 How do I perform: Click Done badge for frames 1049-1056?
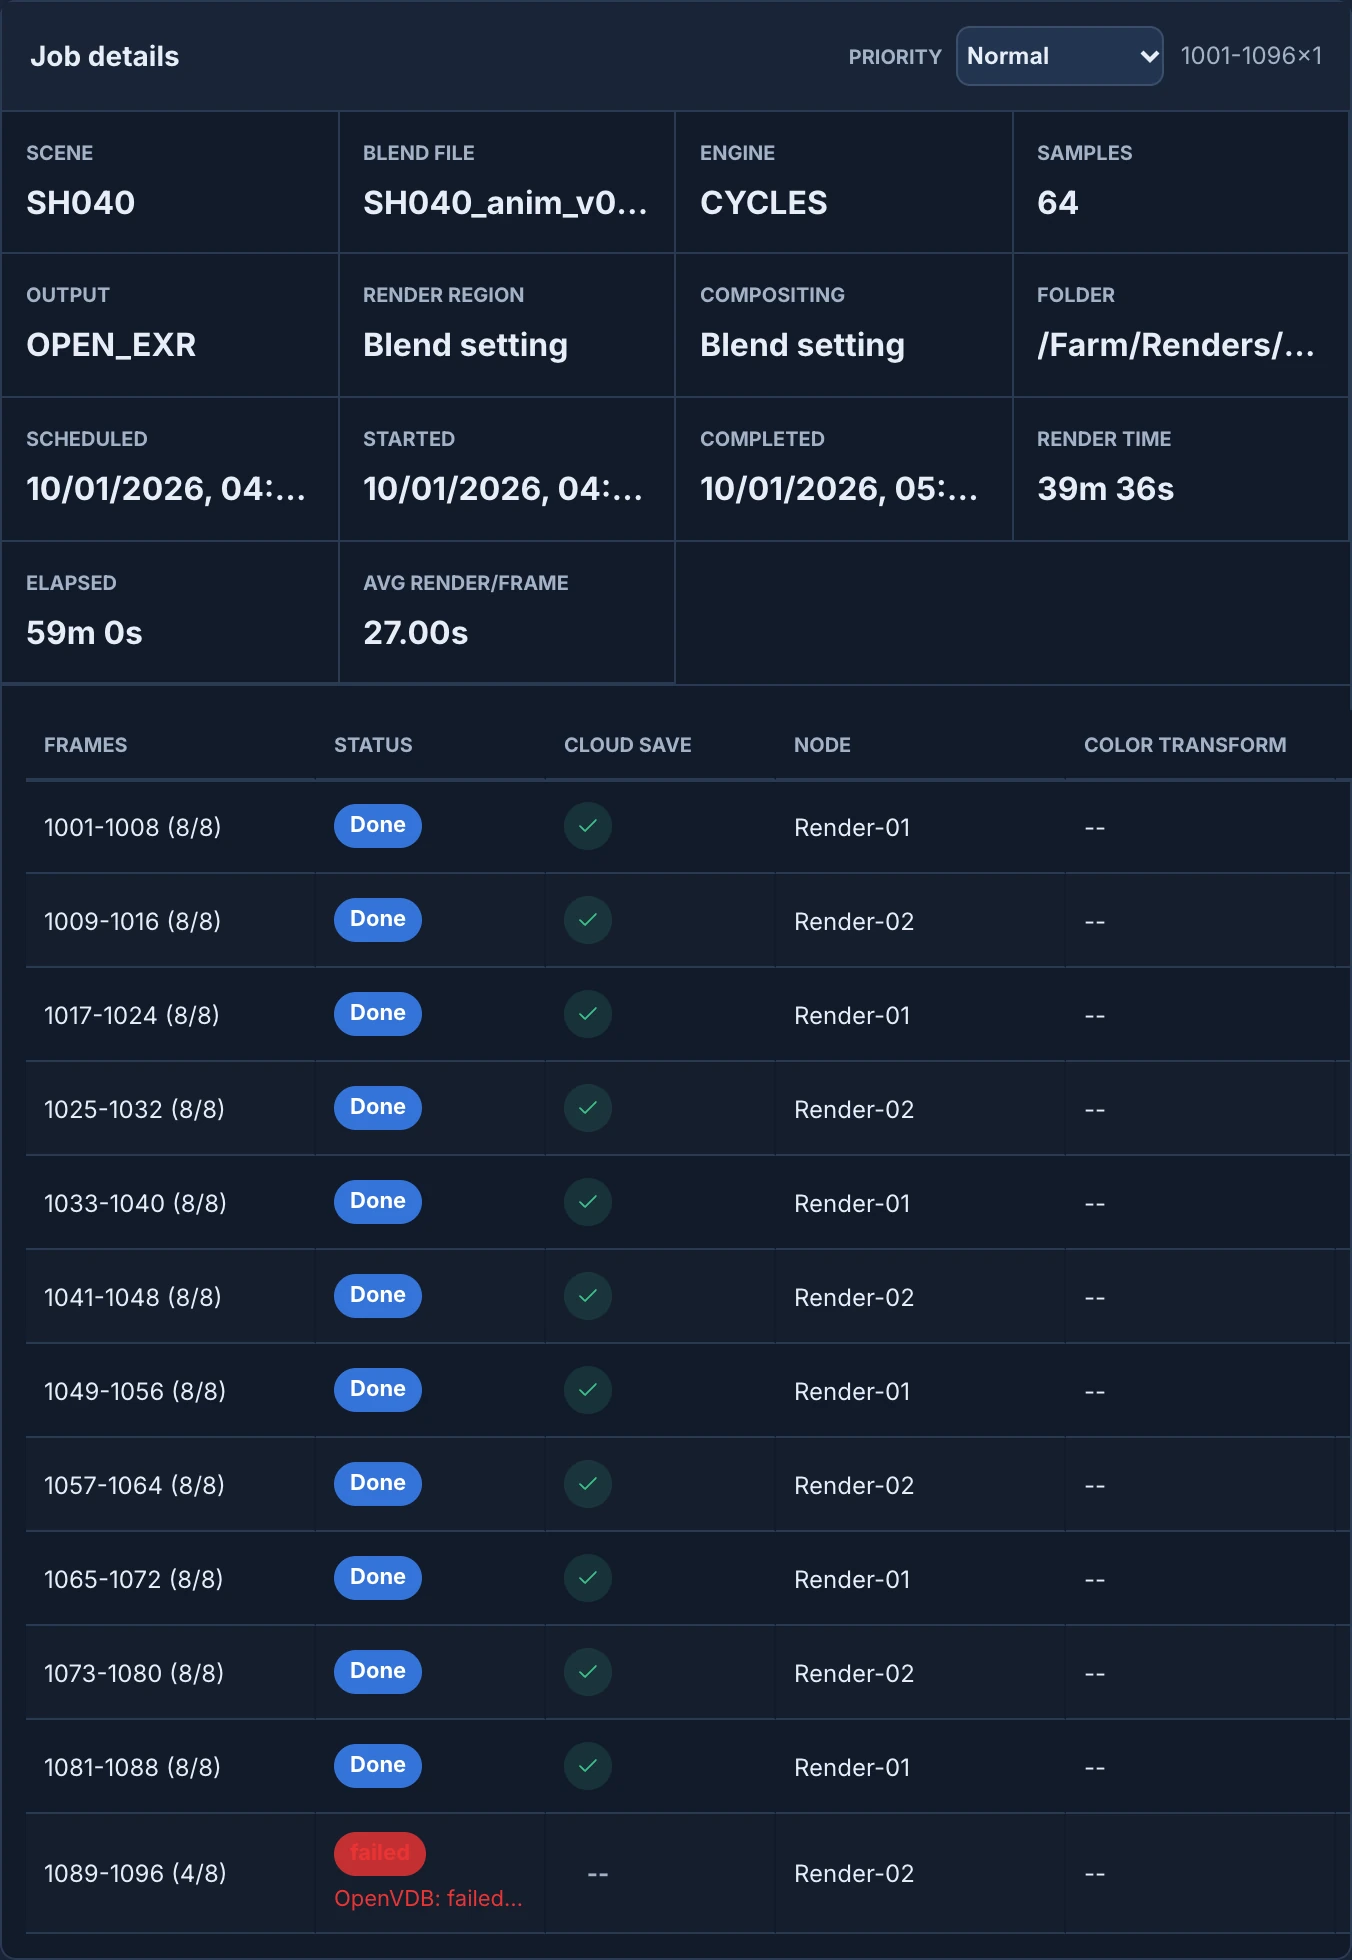378,1390
